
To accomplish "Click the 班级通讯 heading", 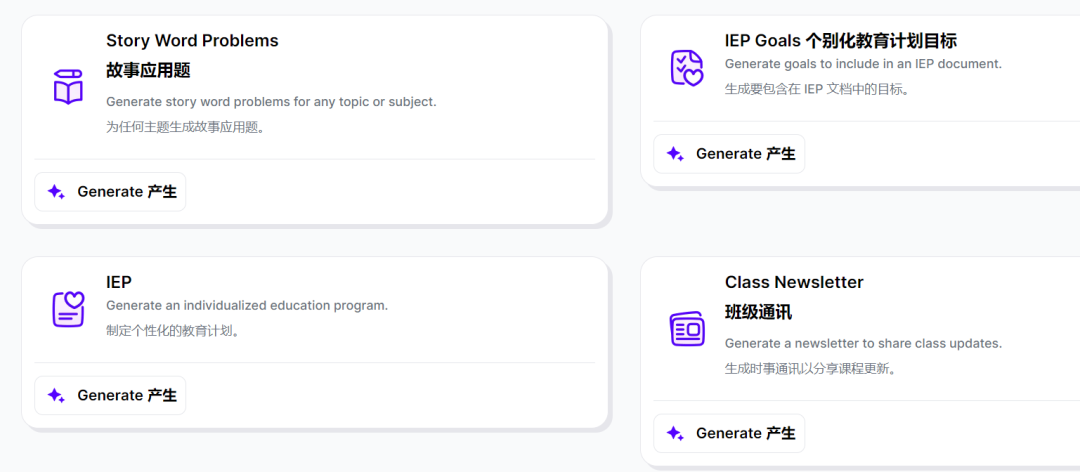I will pos(758,313).
